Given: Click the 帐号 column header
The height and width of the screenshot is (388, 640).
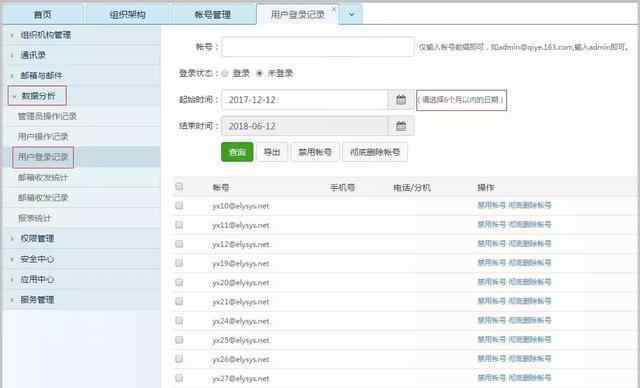Looking at the screenshot, I should coord(221,188).
